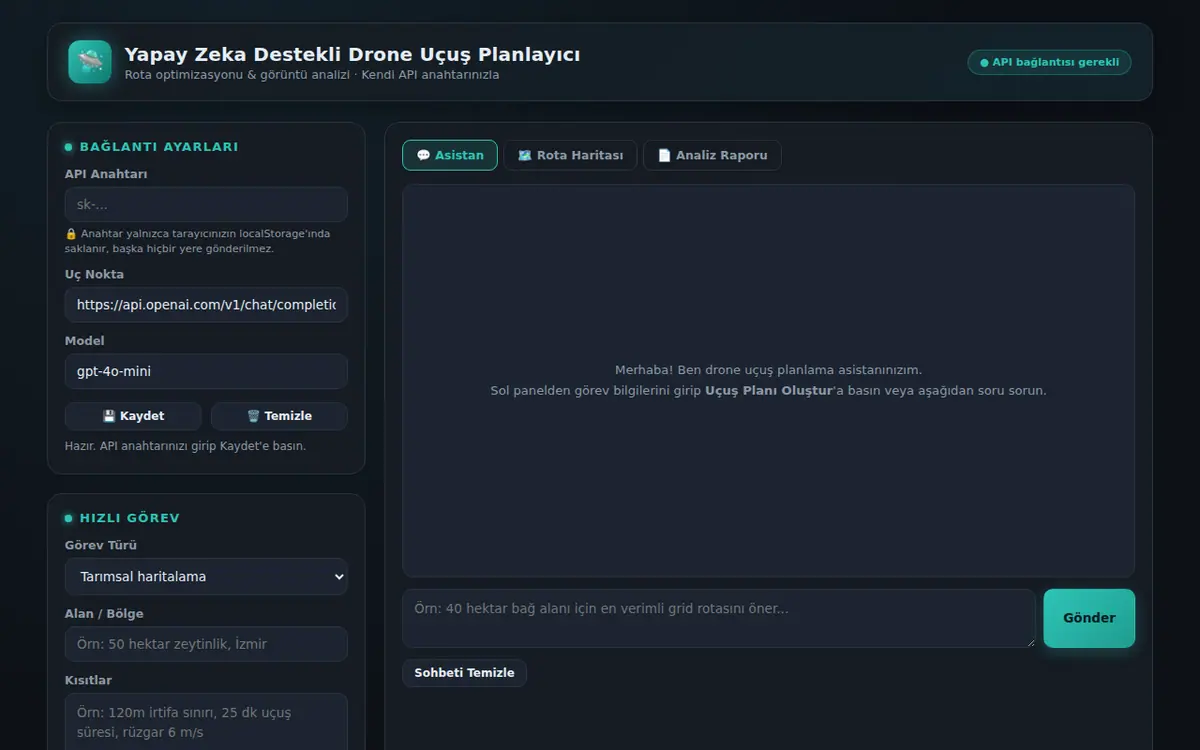Click into the Kısıtlar text area

(206, 721)
